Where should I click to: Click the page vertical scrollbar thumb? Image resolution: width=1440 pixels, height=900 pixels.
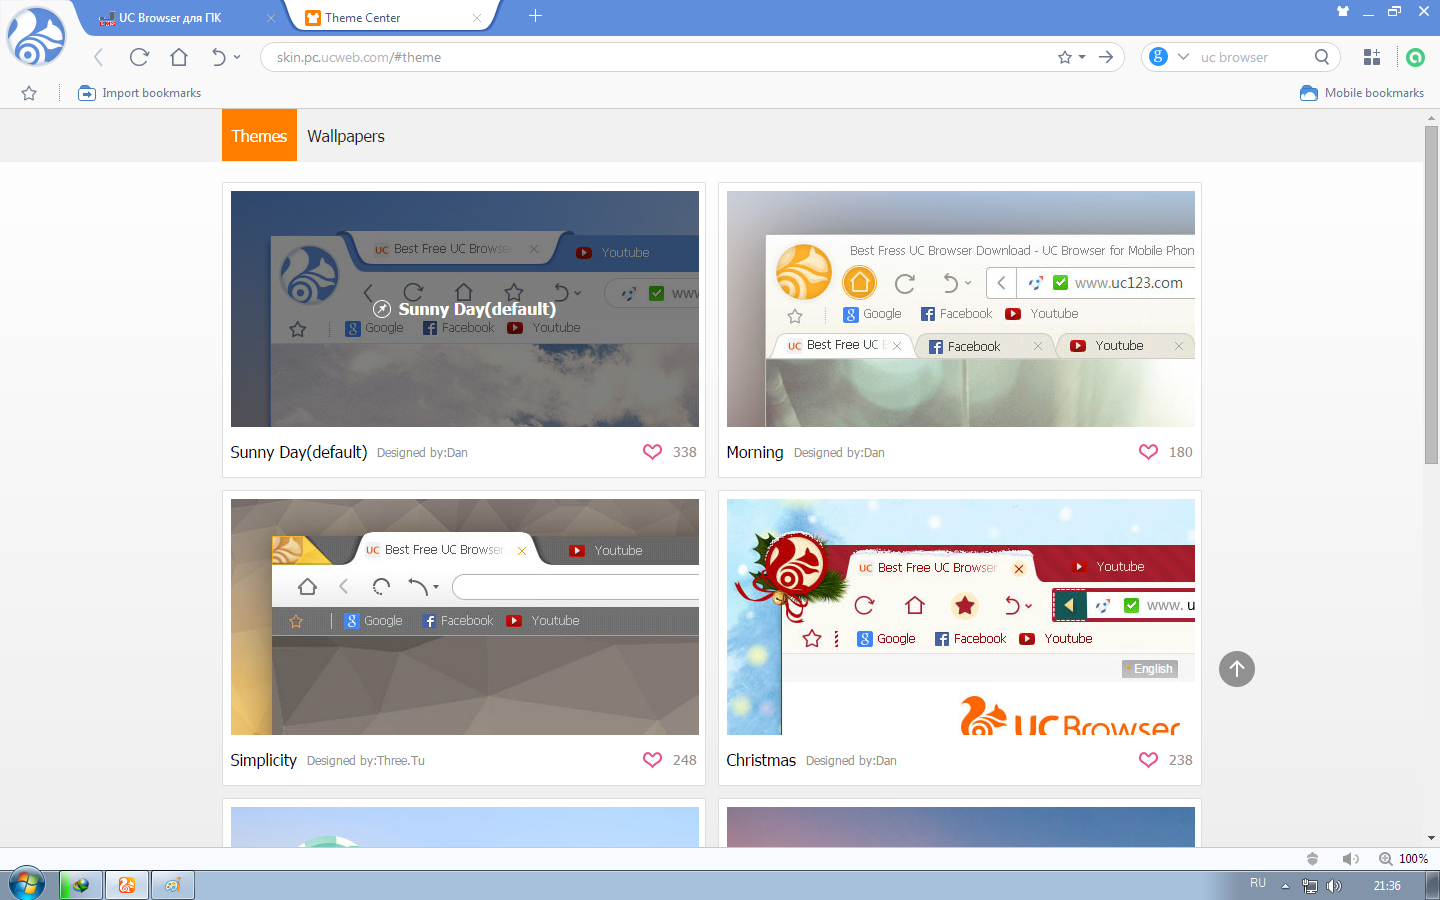coord(1431,295)
